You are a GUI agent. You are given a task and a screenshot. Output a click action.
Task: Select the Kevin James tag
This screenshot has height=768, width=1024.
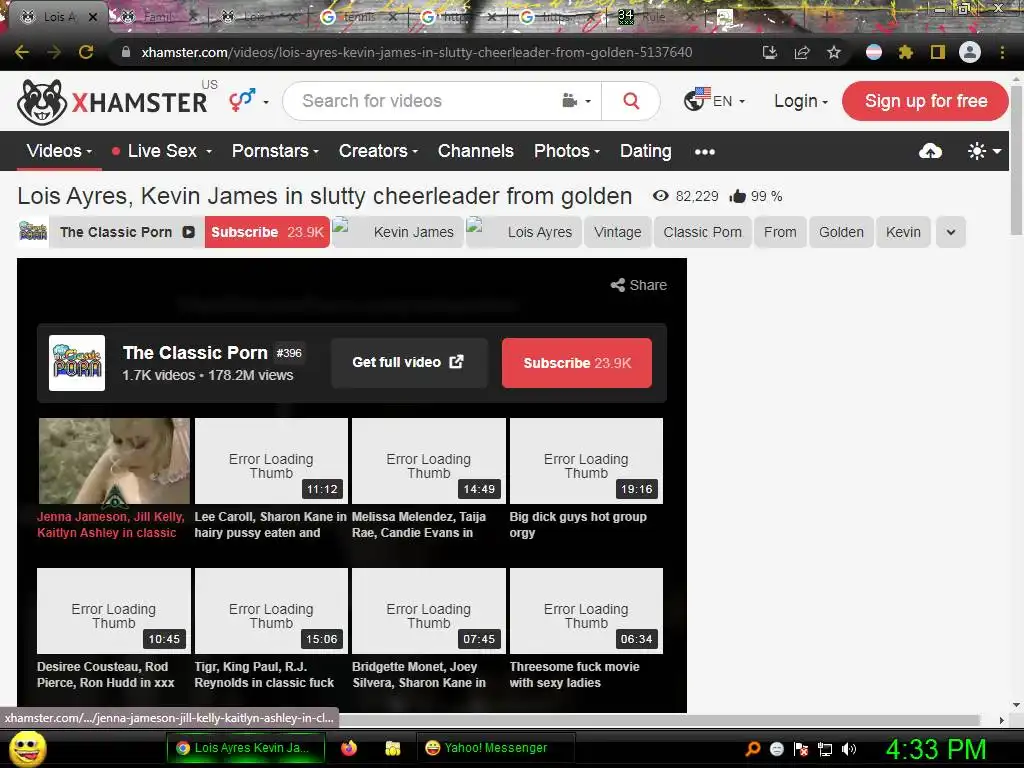click(398, 232)
